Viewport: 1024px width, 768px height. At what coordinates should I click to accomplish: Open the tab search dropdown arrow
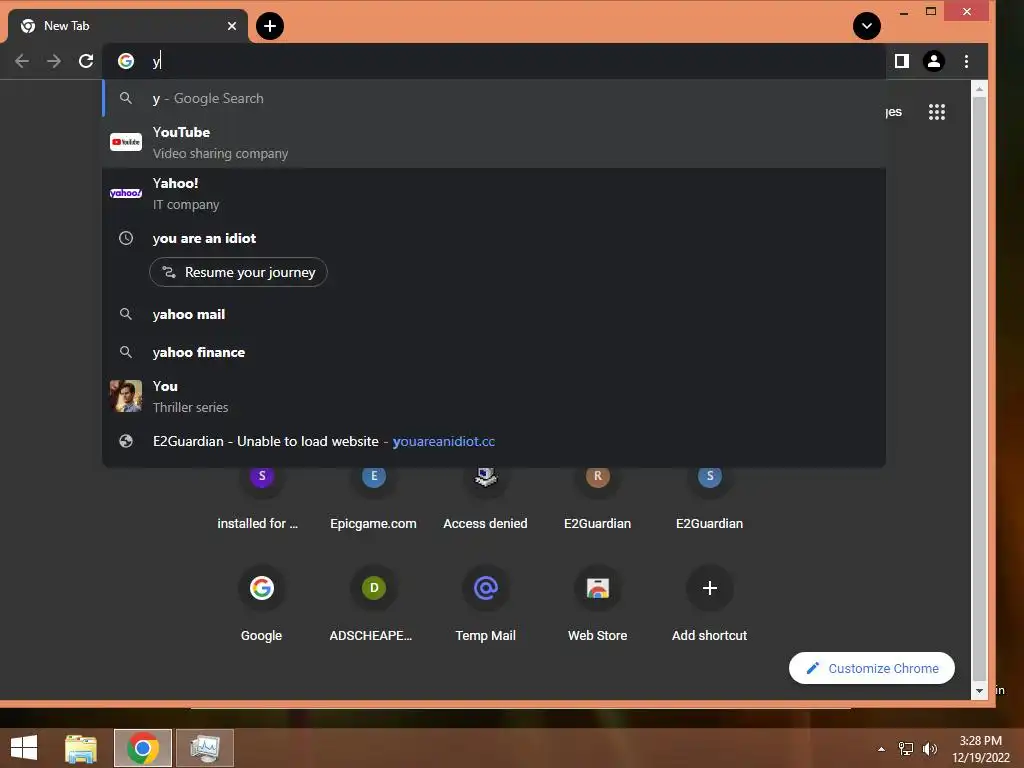[x=867, y=26]
